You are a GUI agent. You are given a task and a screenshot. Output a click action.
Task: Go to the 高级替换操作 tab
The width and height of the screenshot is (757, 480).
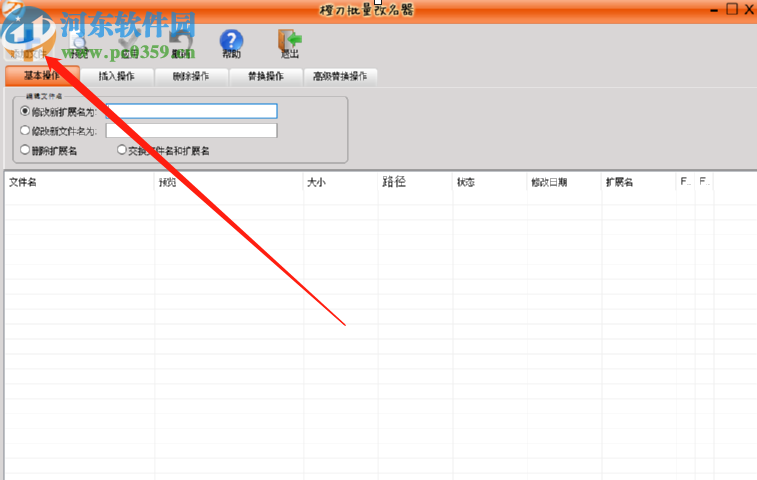pos(340,76)
